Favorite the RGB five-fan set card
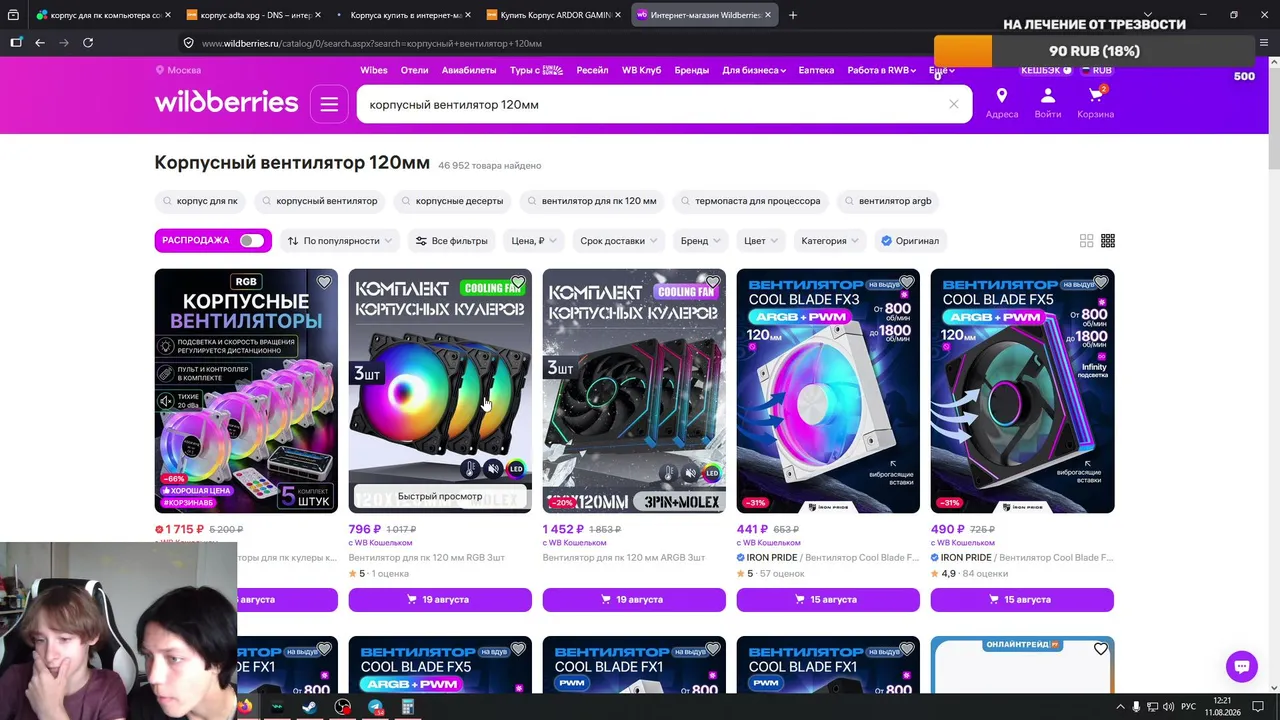Image resolution: width=1280 pixels, height=720 pixels. point(324,283)
